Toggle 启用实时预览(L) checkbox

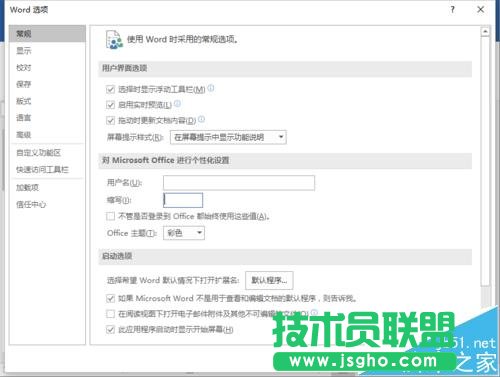point(110,105)
